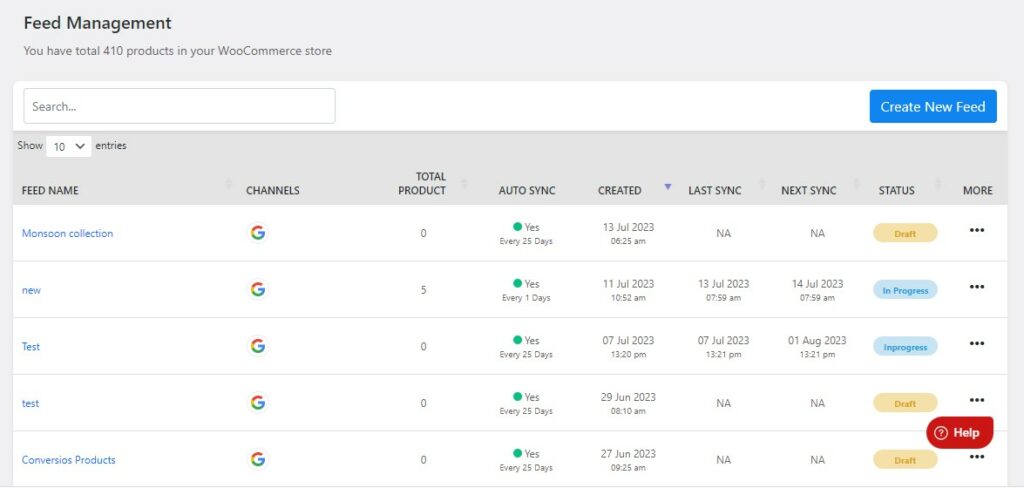The image size is (1024, 488).
Task: Click the Channels column header
Action: click(272, 191)
